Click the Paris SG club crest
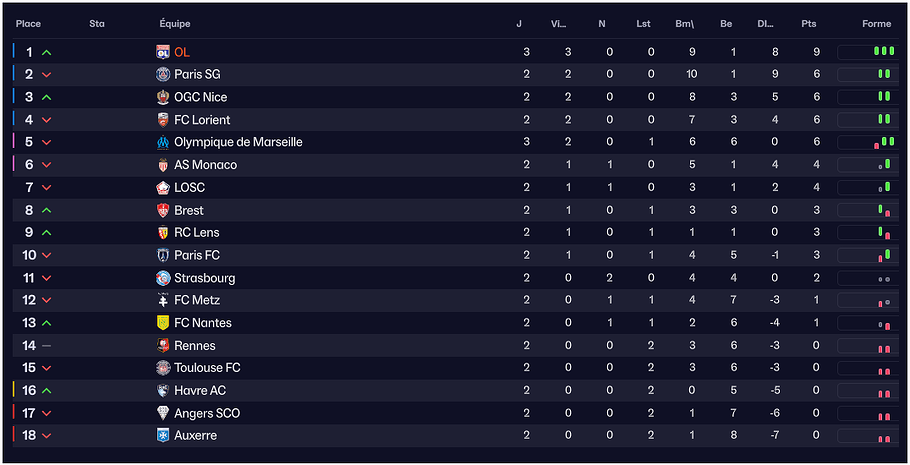This screenshot has height=465, width=910. coord(163,74)
